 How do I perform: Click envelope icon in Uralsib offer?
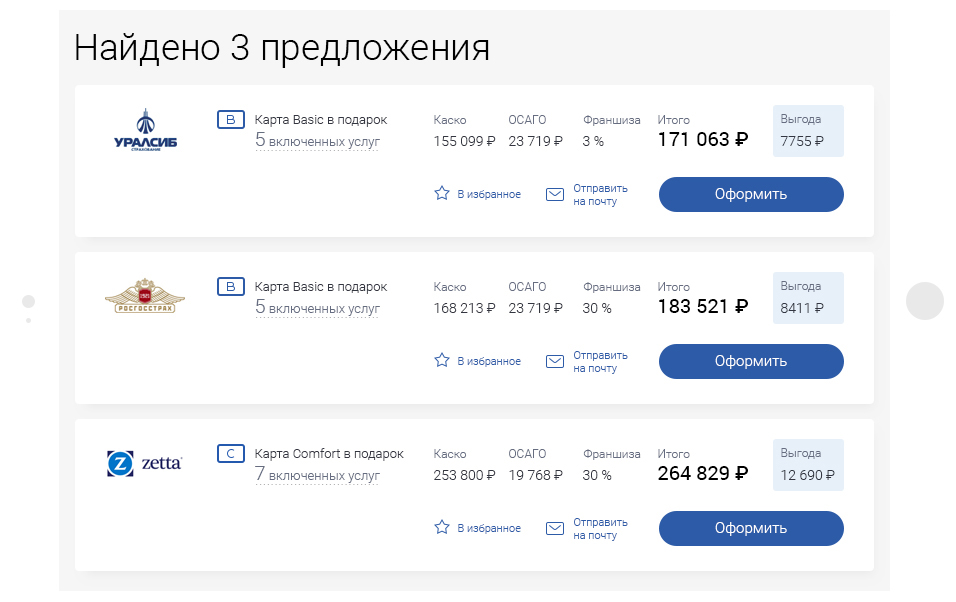click(555, 194)
